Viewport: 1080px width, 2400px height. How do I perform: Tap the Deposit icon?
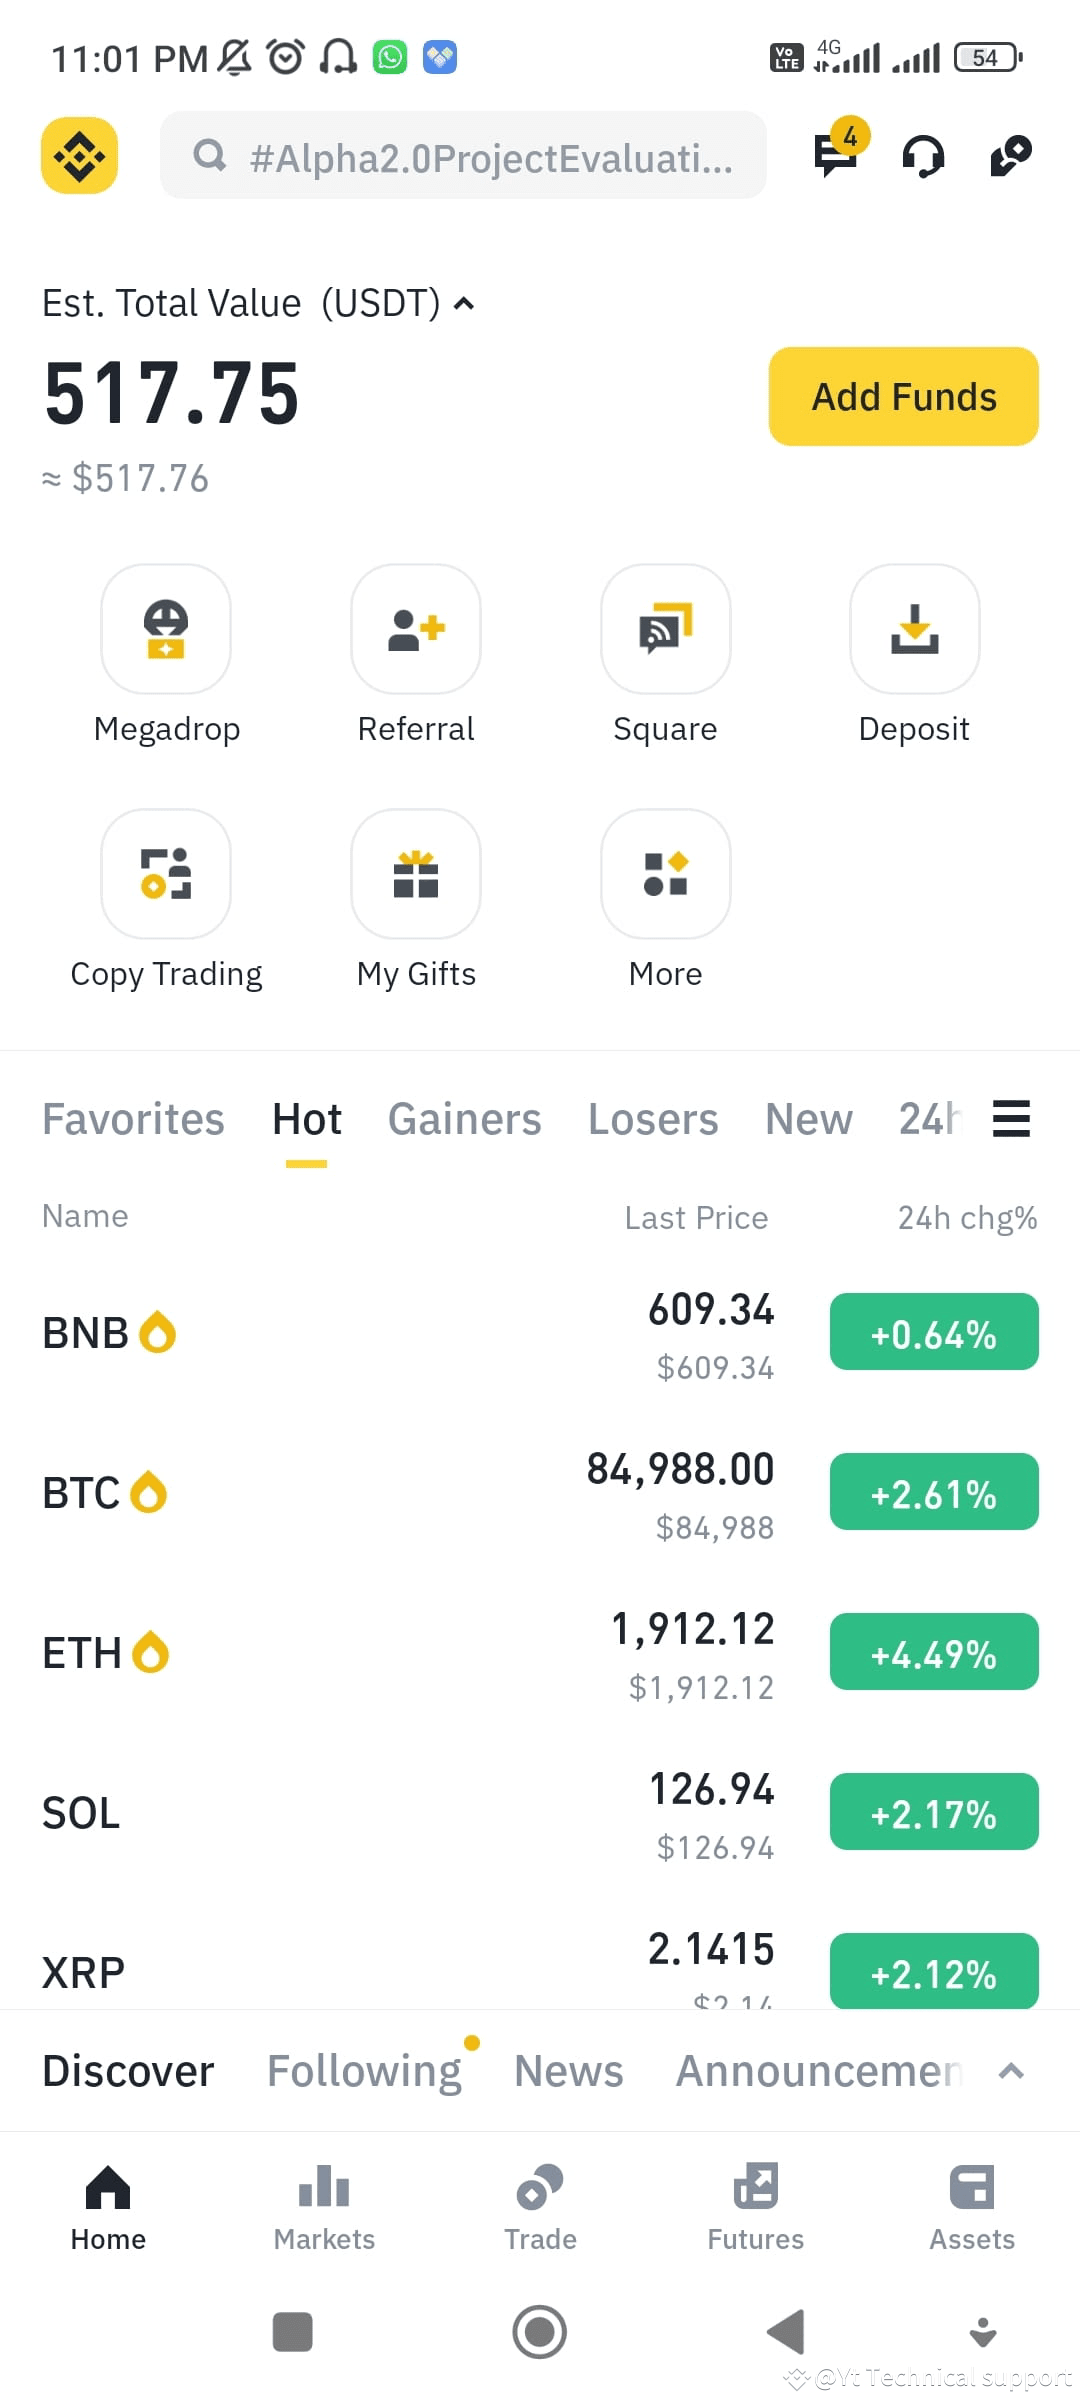[x=915, y=629]
